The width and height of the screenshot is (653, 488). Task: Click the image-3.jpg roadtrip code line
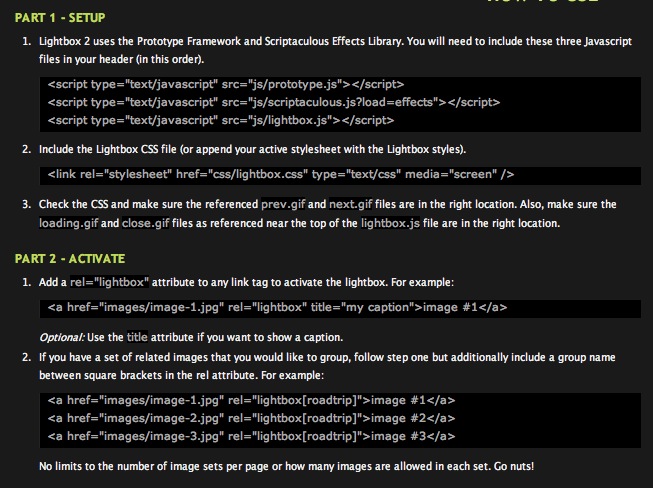pyautogui.click(x=251, y=436)
